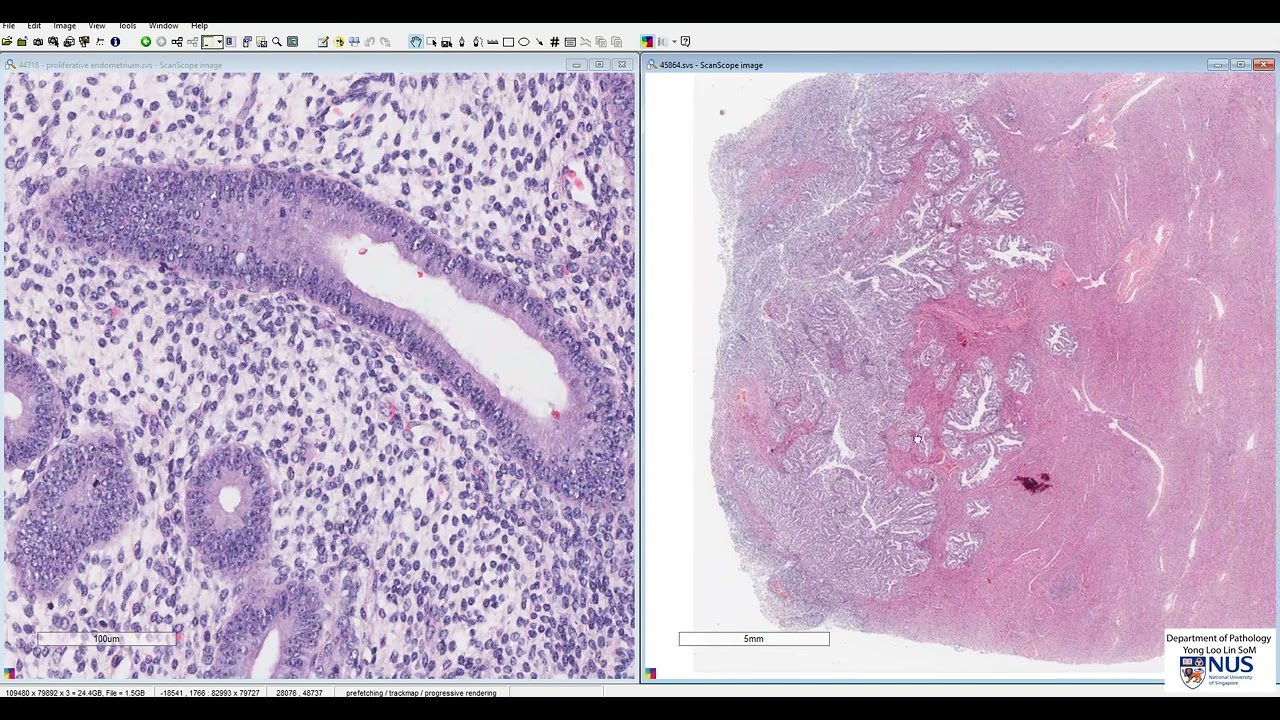1280x720 pixels.
Task: Click the help question mark icon
Action: click(685, 42)
